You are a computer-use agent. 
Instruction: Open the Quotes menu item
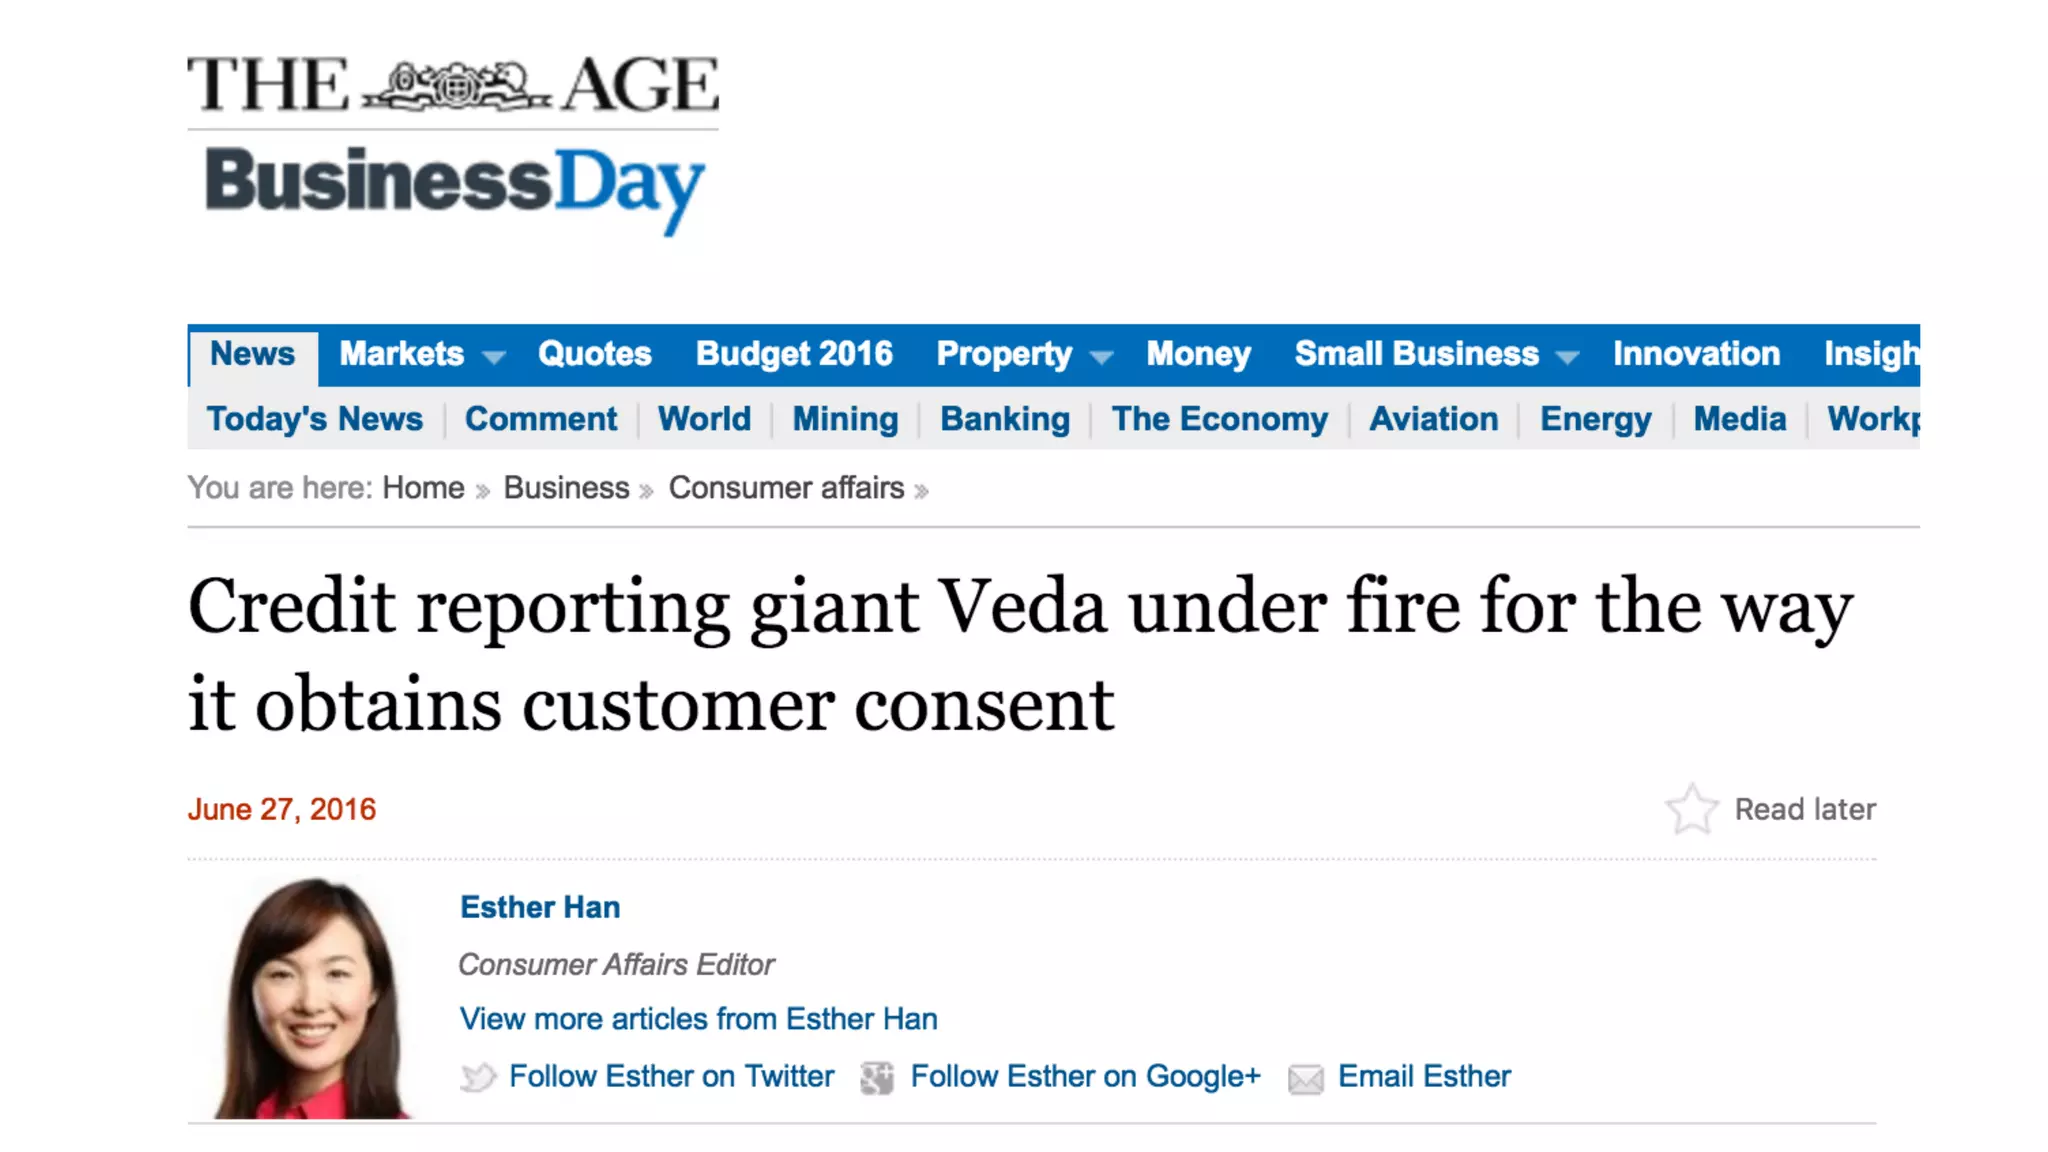tap(594, 354)
